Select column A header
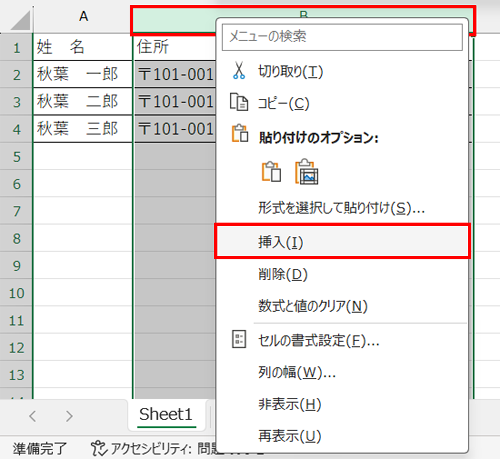The image size is (500, 459). (83, 16)
